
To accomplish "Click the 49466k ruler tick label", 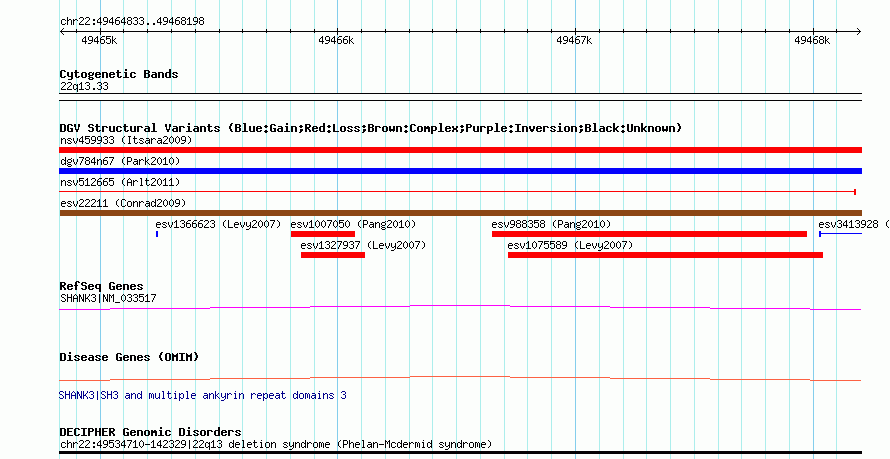I will point(337,40).
